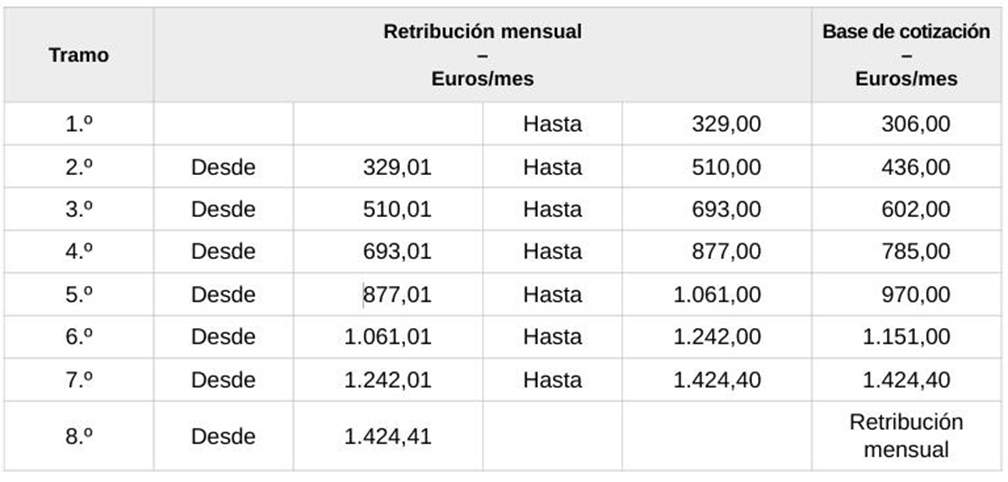Click the Hasta cell in row 4.º

coord(552,253)
